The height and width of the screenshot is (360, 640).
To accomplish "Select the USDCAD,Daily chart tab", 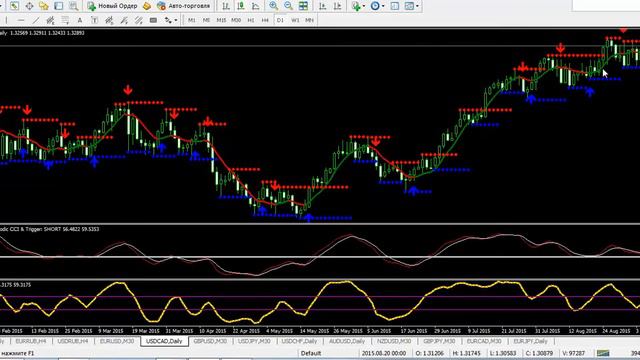I will pyautogui.click(x=164, y=341).
